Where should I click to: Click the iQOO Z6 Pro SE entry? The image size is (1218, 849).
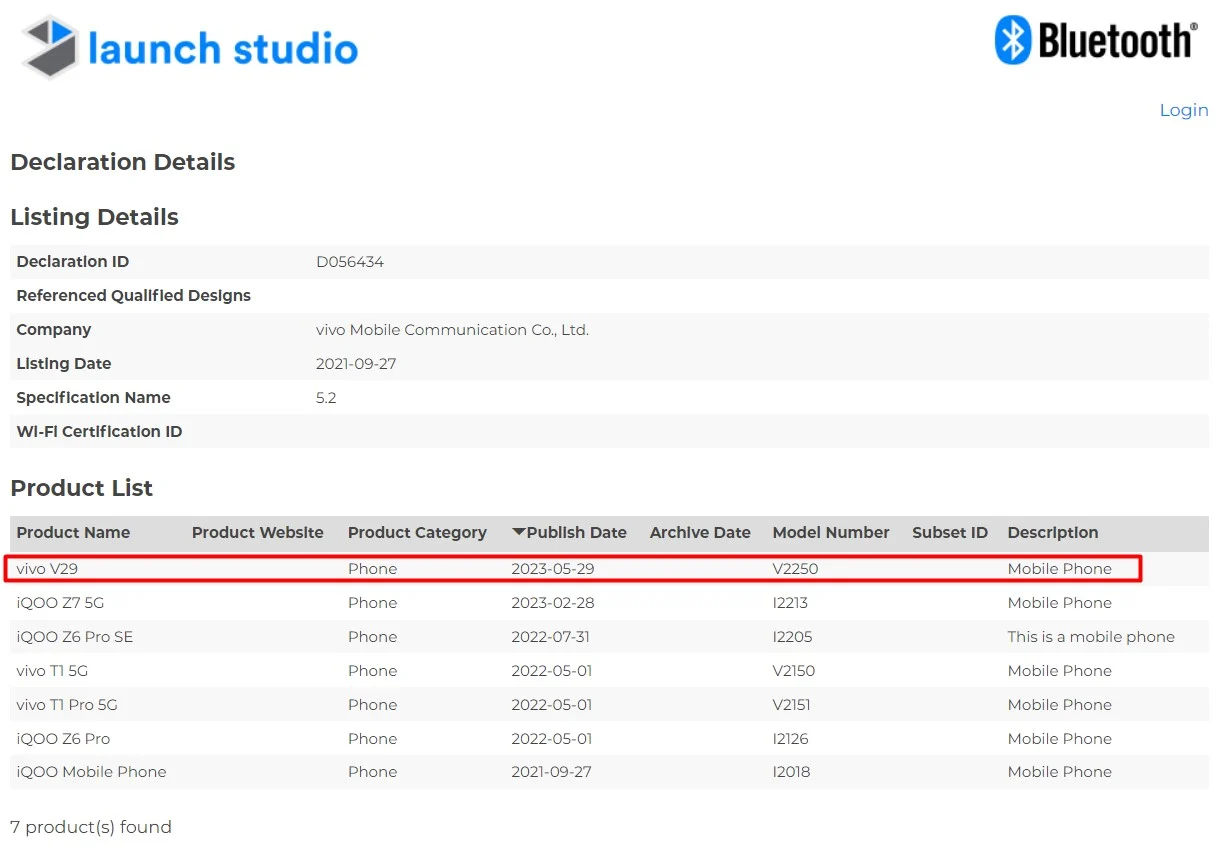click(74, 637)
